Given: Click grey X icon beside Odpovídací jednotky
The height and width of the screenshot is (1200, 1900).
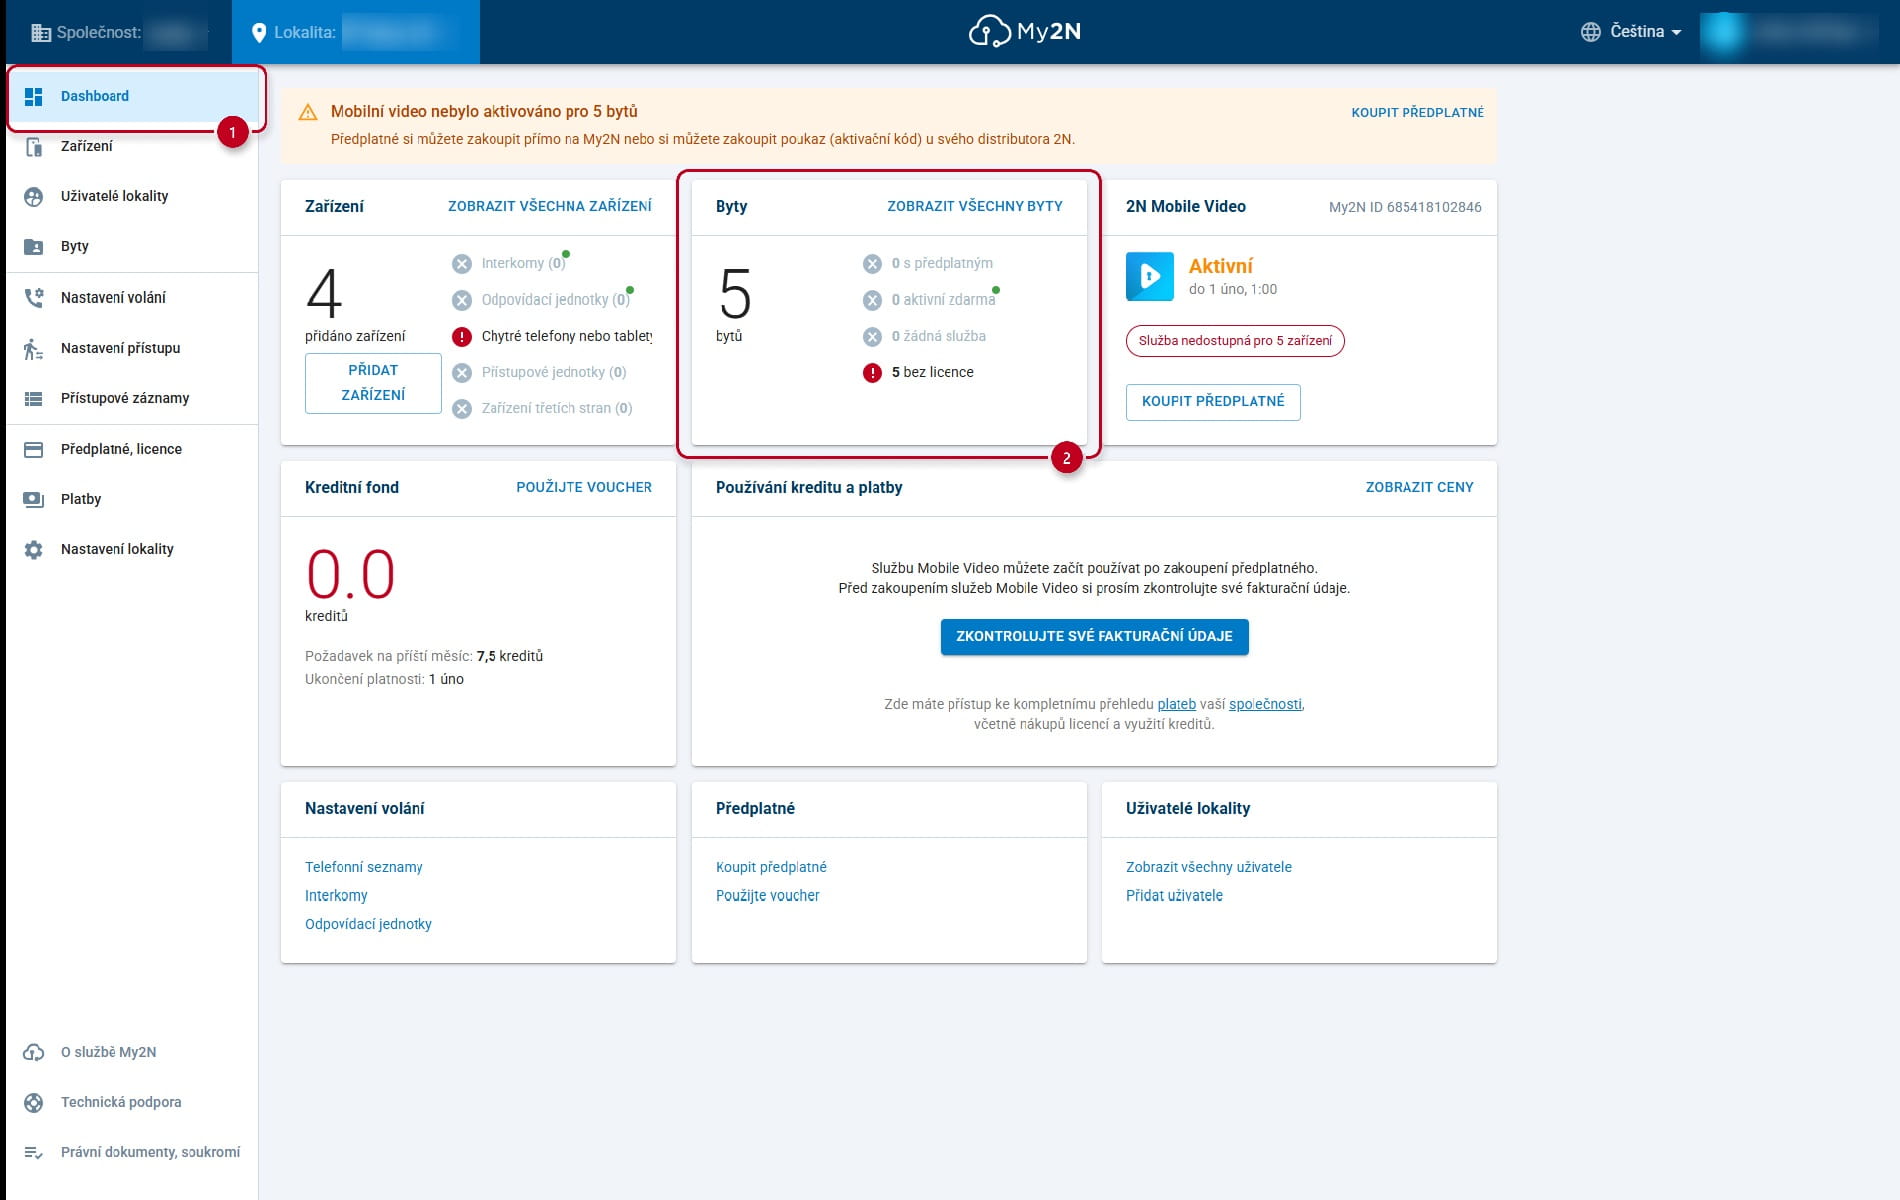Looking at the screenshot, I should pos(461,300).
